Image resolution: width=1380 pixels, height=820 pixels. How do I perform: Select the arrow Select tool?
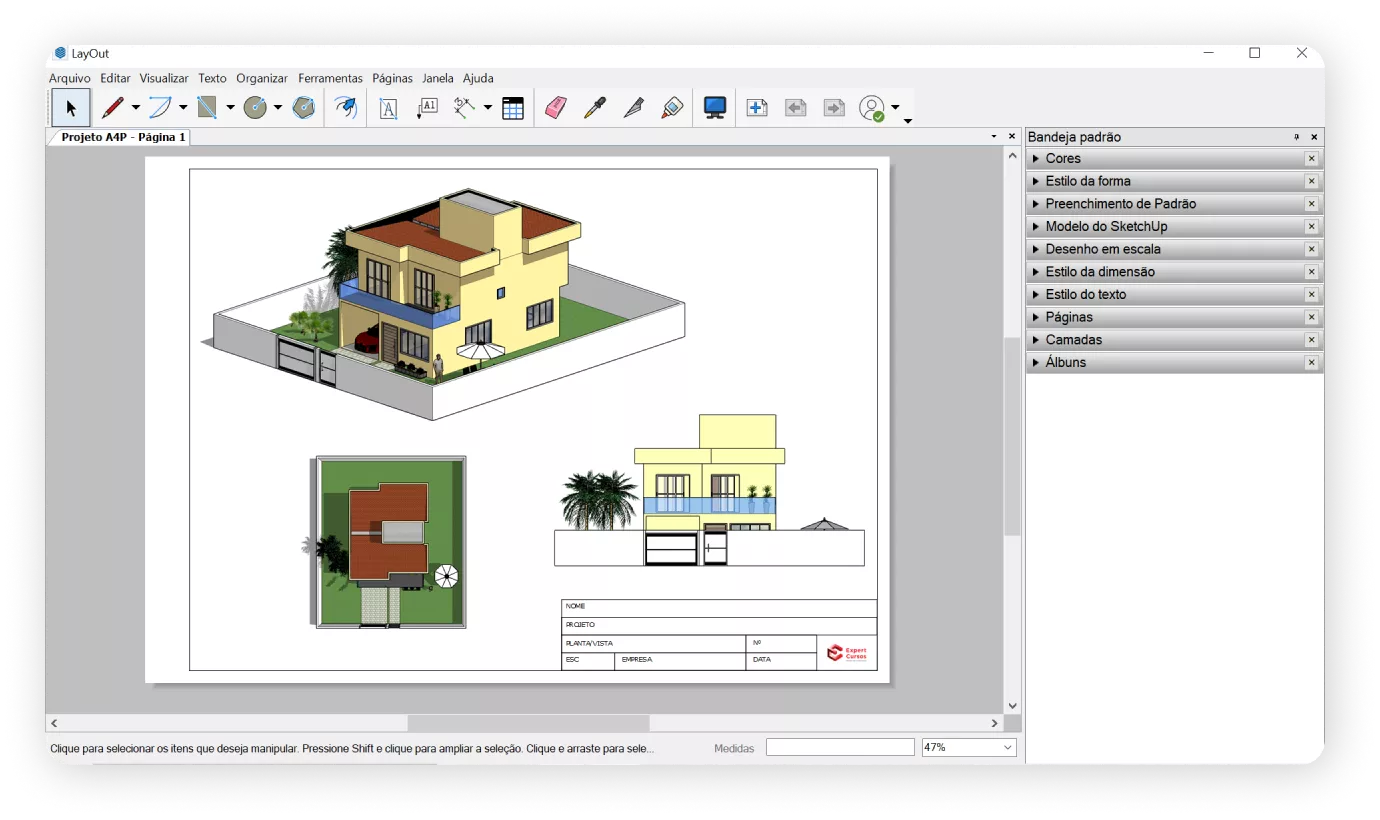[70, 108]
